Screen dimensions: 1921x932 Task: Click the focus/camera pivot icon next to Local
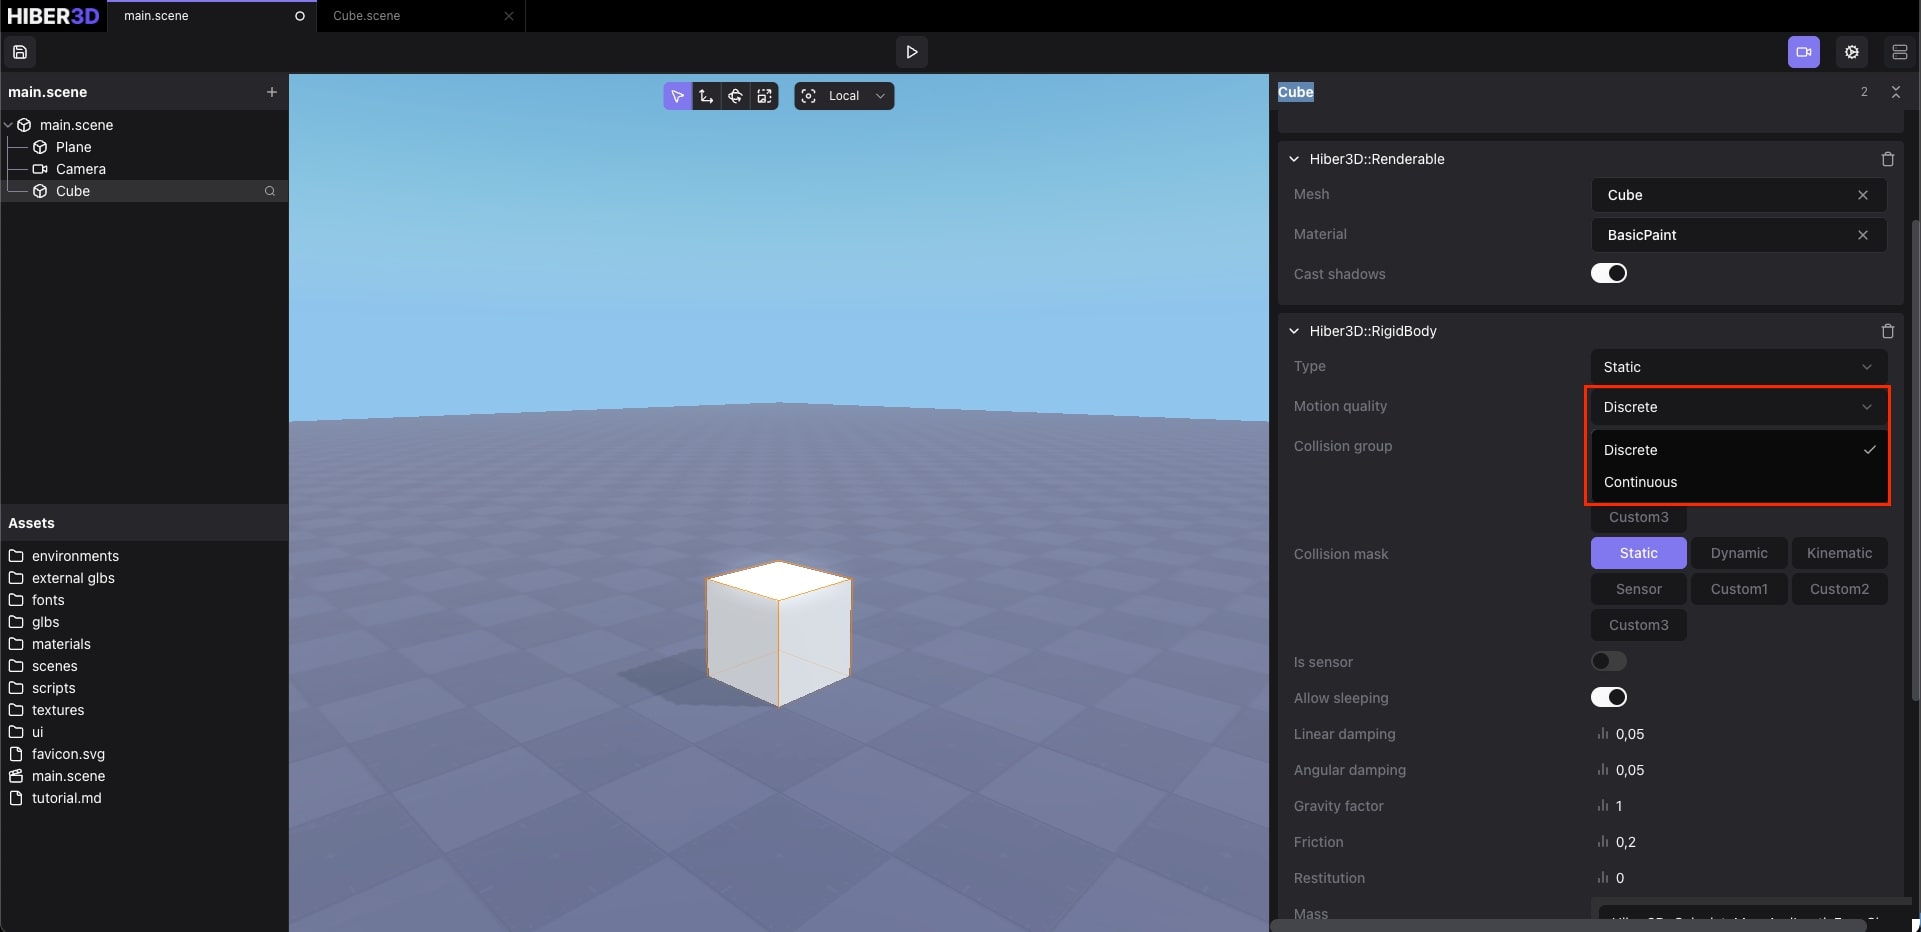pyautogui.click(x=808, y=96)
